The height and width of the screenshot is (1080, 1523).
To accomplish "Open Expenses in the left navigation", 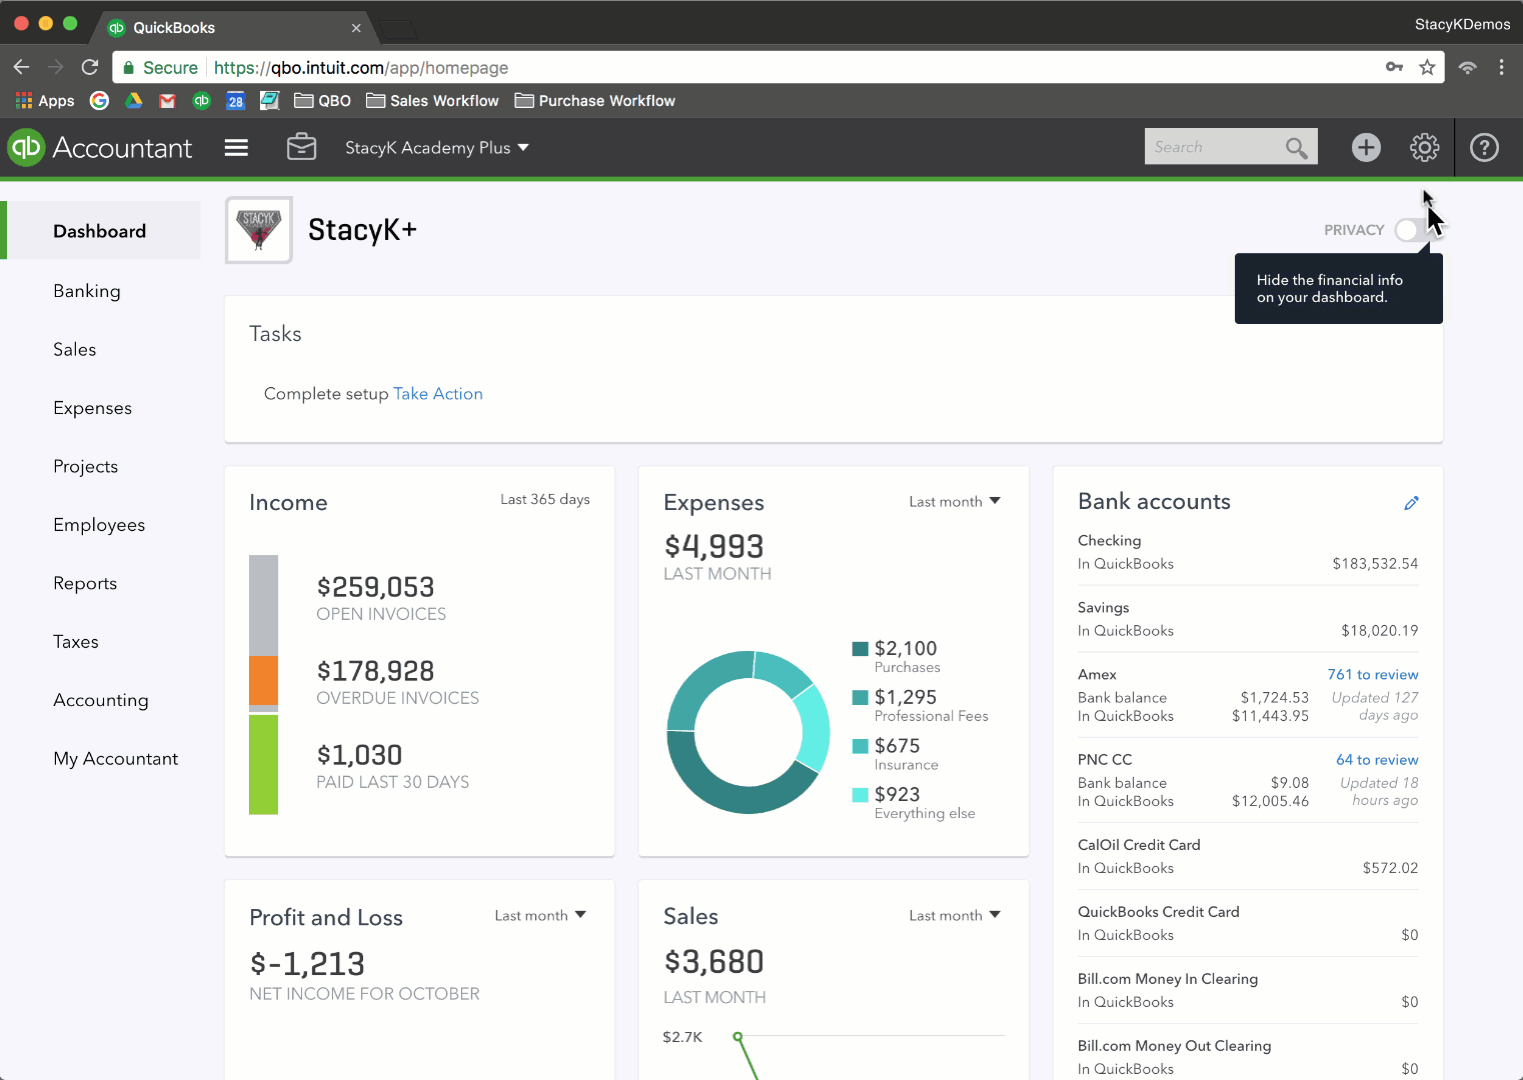I will pyautogui.click(x=93, y=408).
